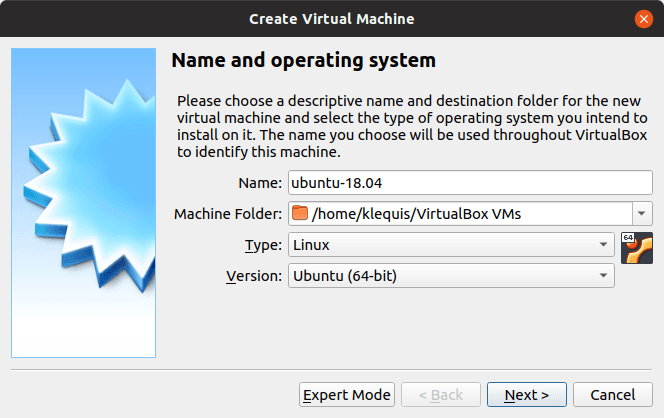This screenshot has width=664, height=418.
Task: Switch to Expert Mode
Action: pyautogui.click(x=347, y=395)
